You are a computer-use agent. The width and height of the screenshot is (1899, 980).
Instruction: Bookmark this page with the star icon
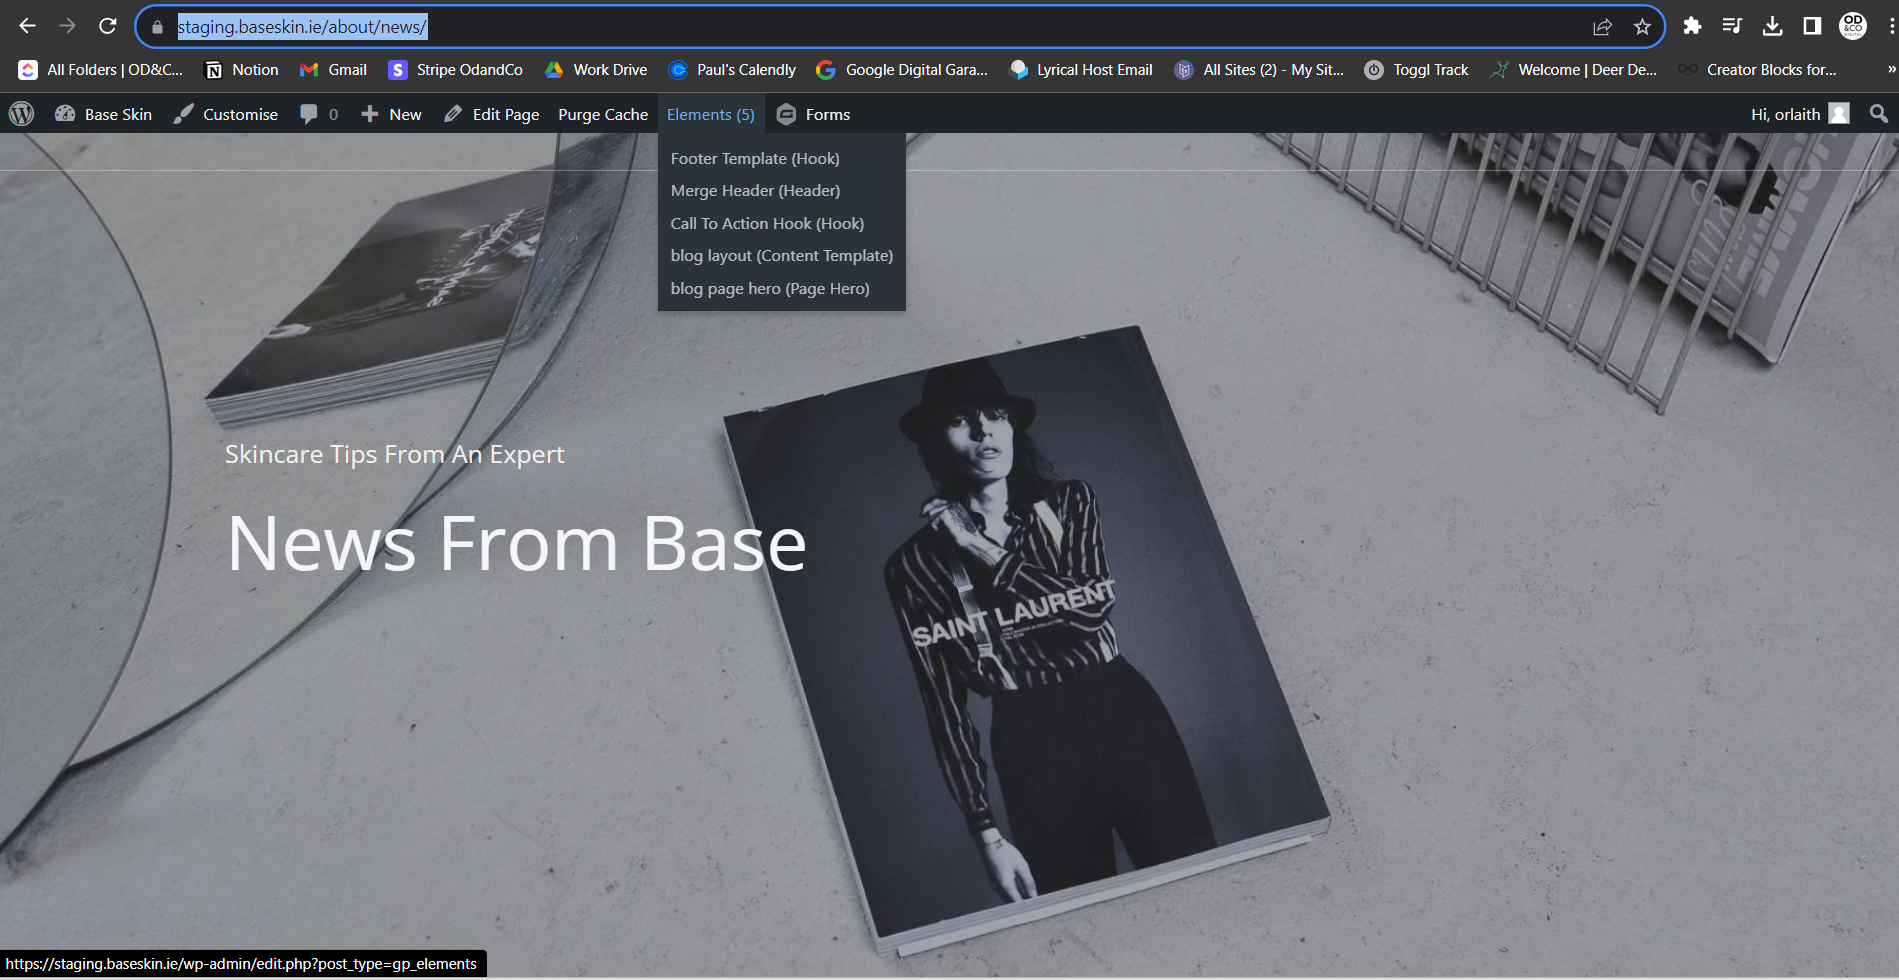(1642, 27)
